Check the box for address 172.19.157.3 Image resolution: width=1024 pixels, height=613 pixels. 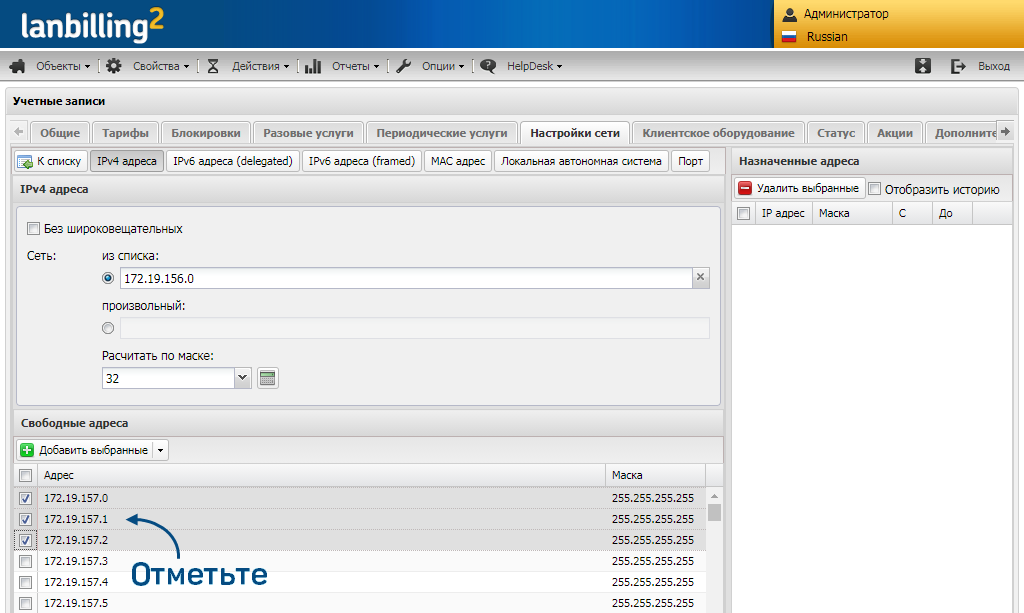click(26, 561)
